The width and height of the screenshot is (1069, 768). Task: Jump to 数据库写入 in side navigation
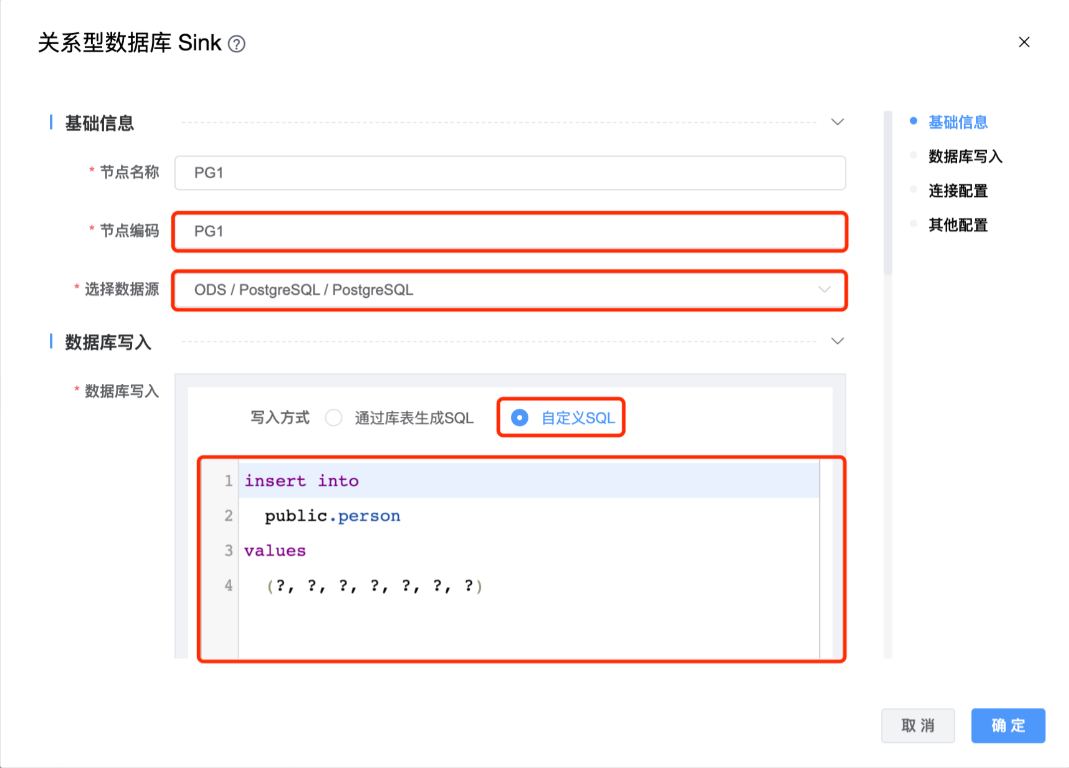(964, 156)
